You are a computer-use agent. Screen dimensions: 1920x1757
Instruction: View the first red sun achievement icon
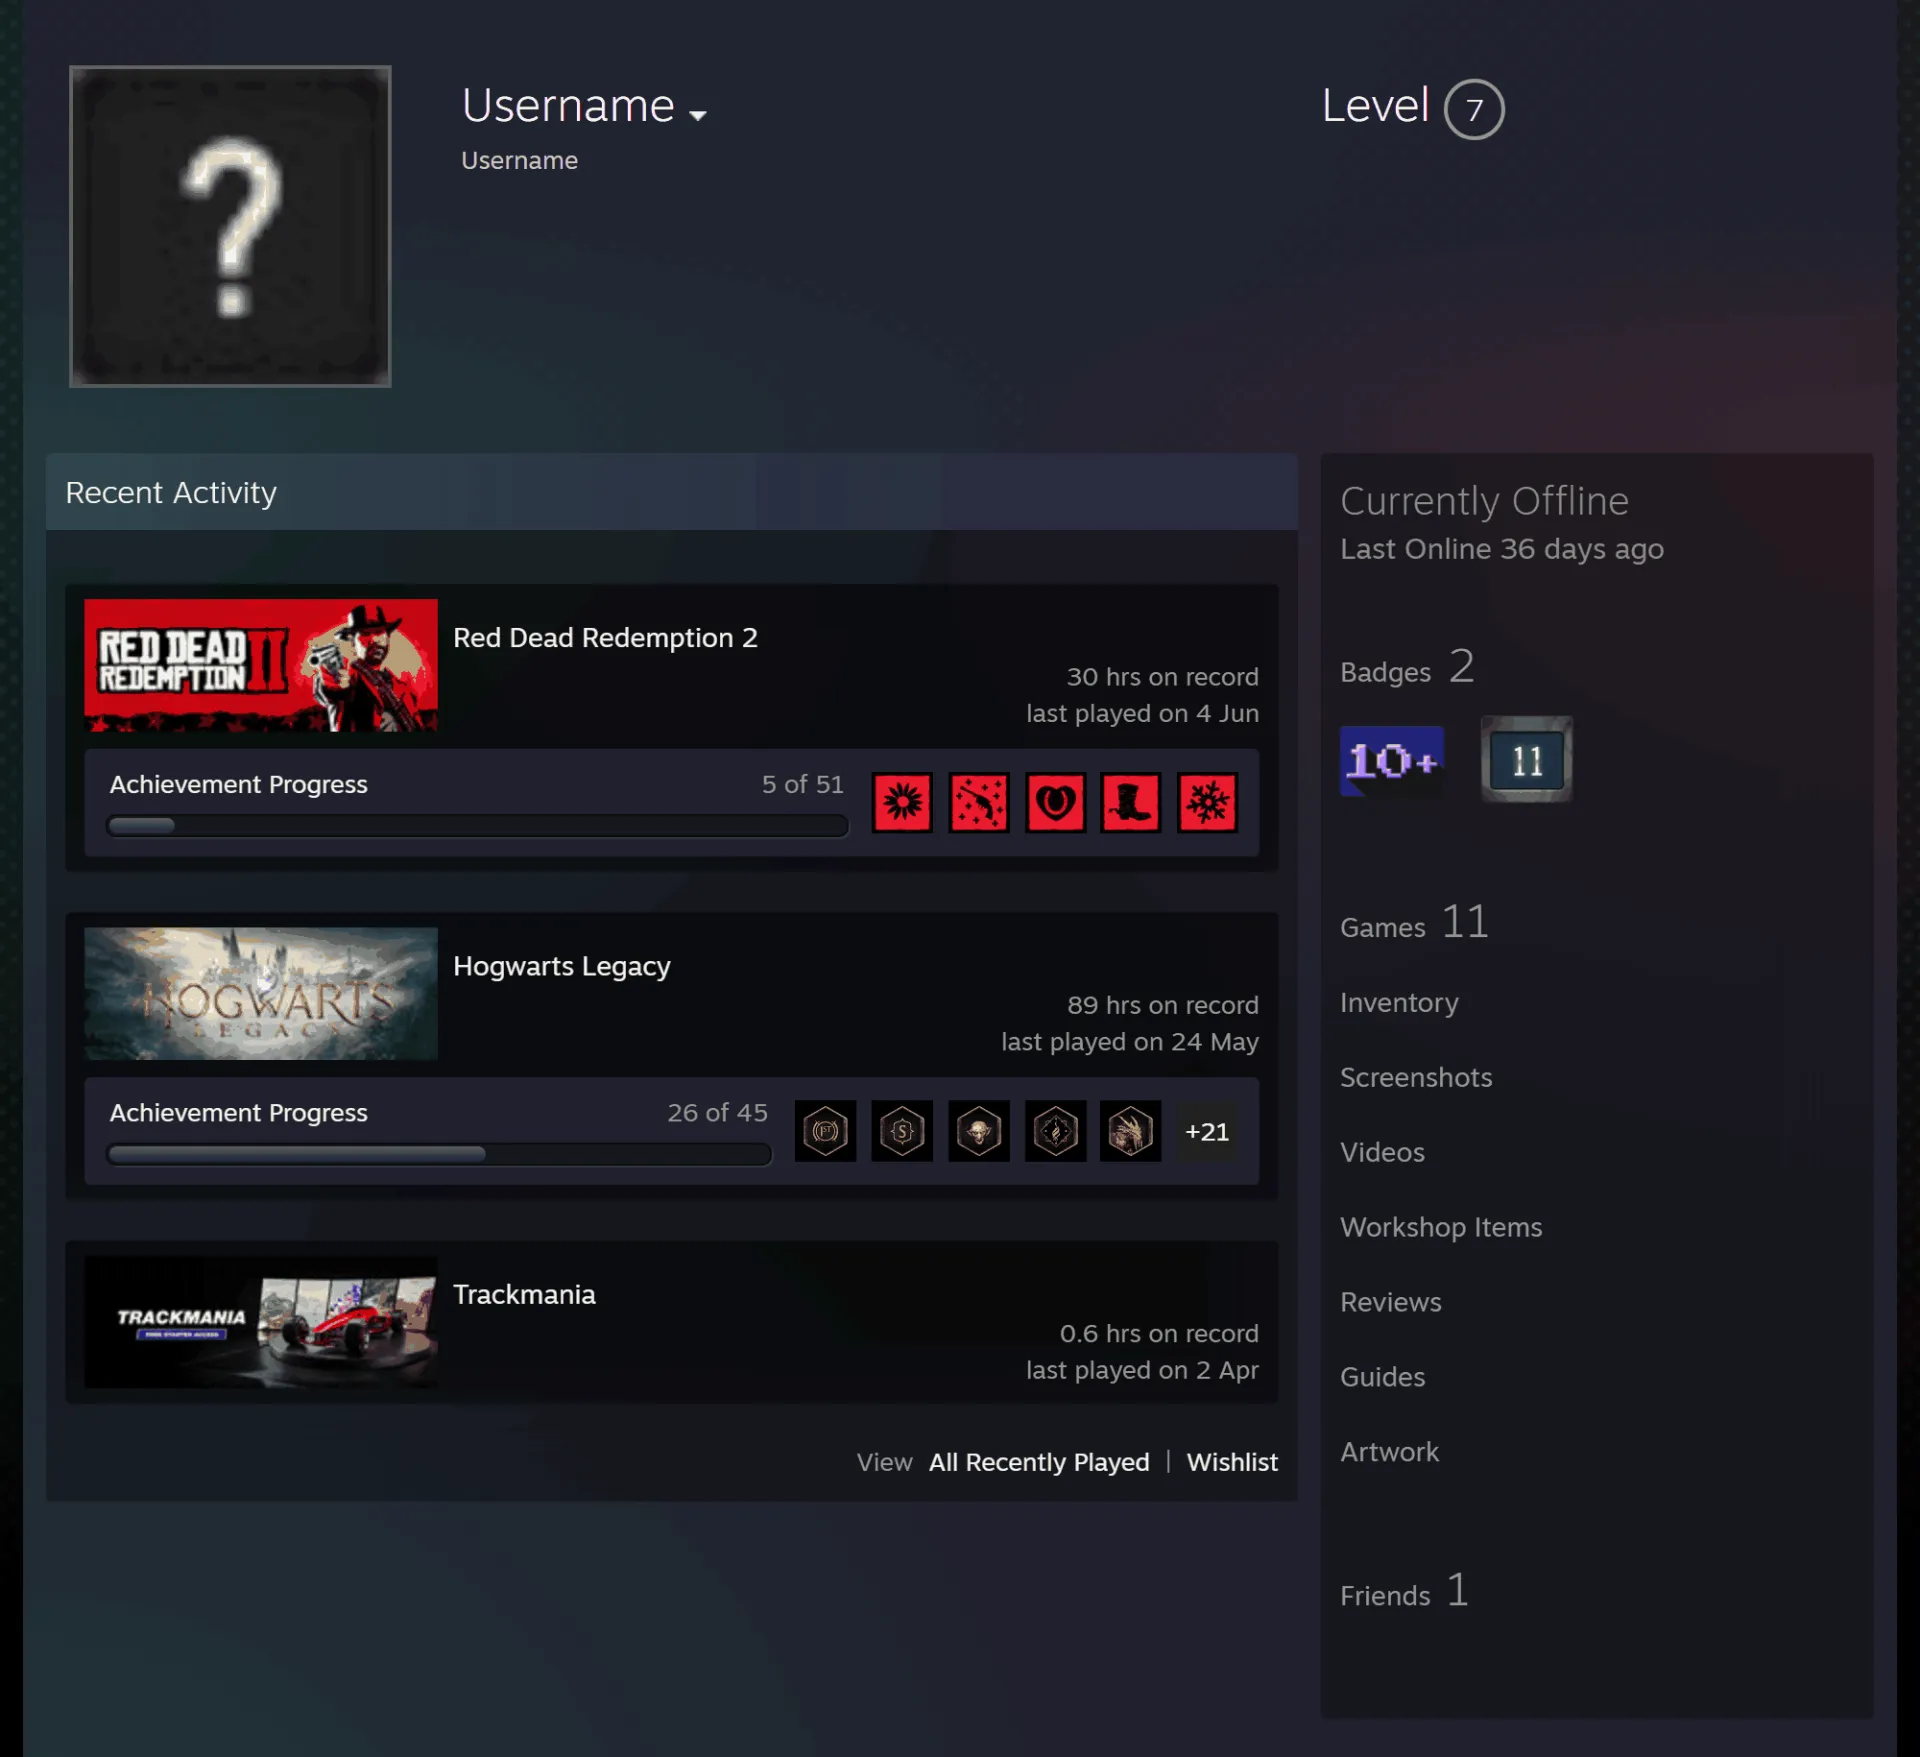902,802
